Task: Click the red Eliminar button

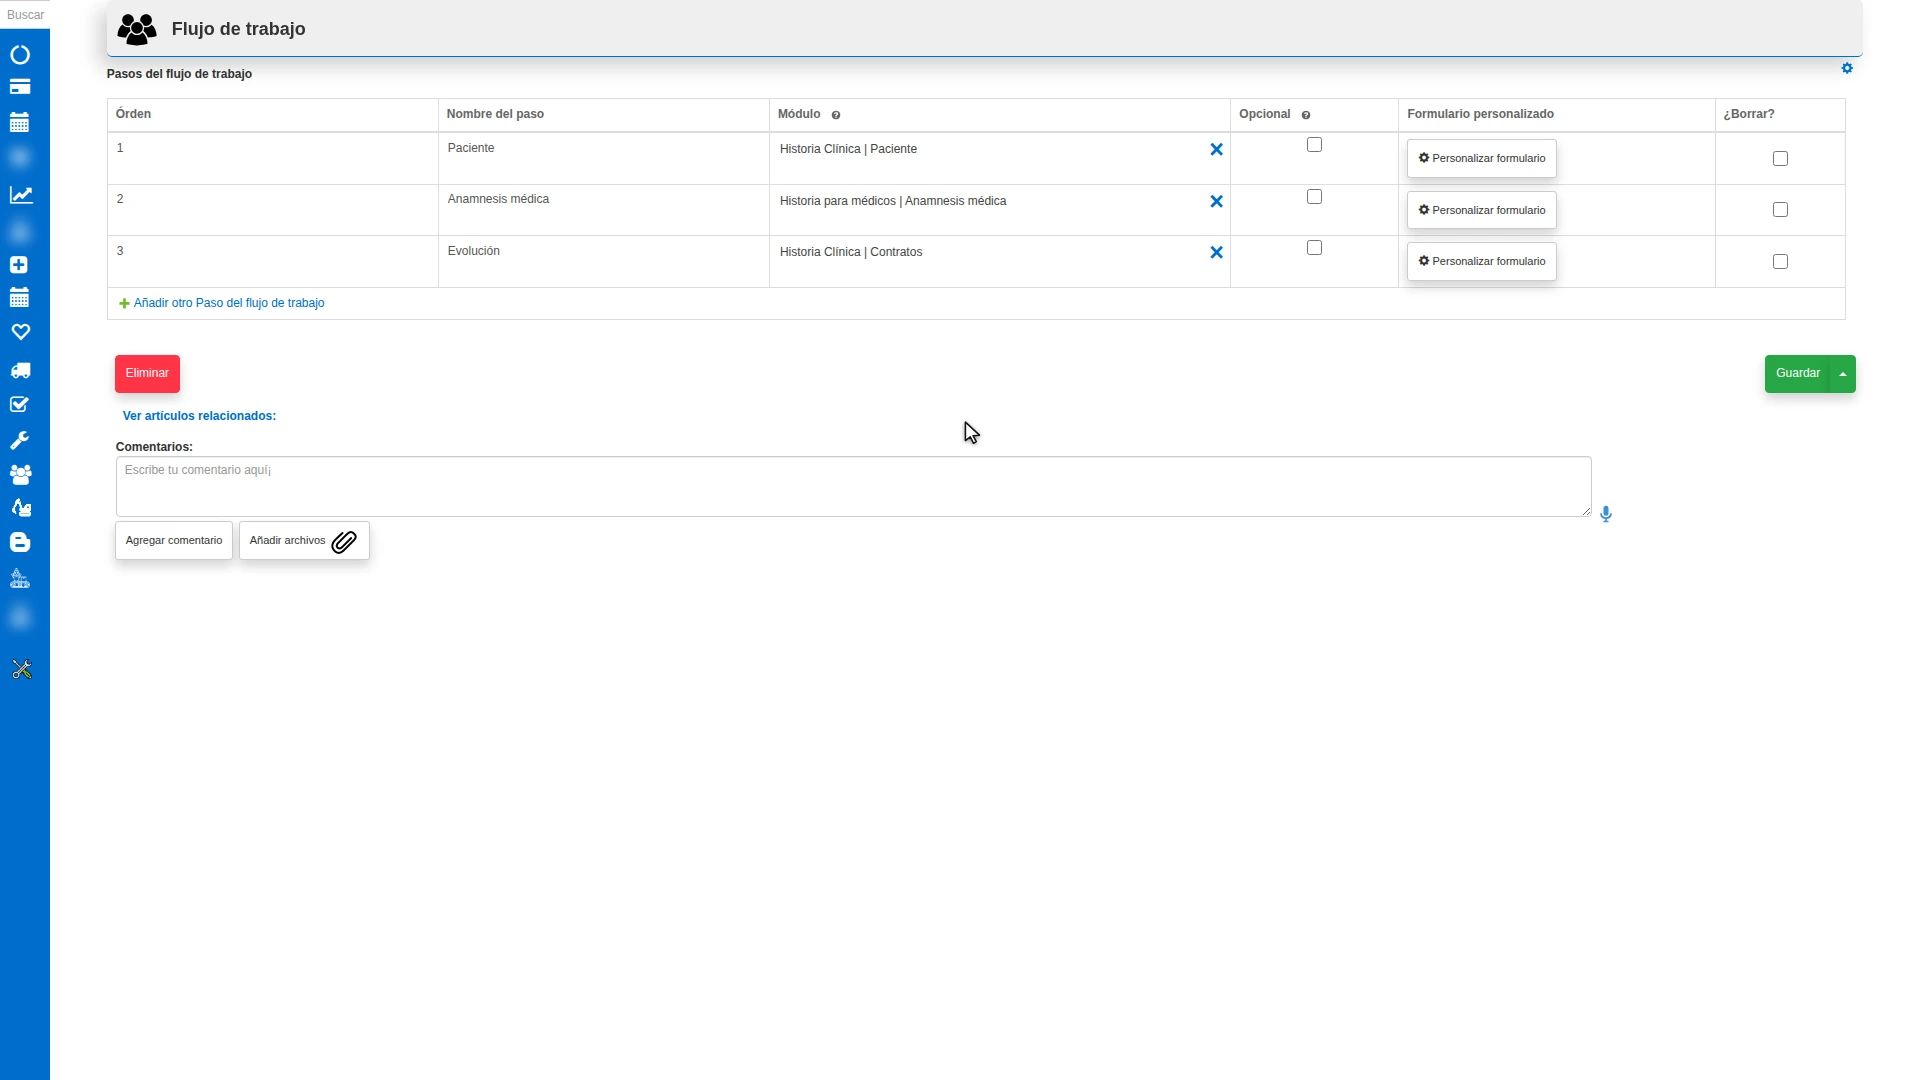Action: point(147,374)
